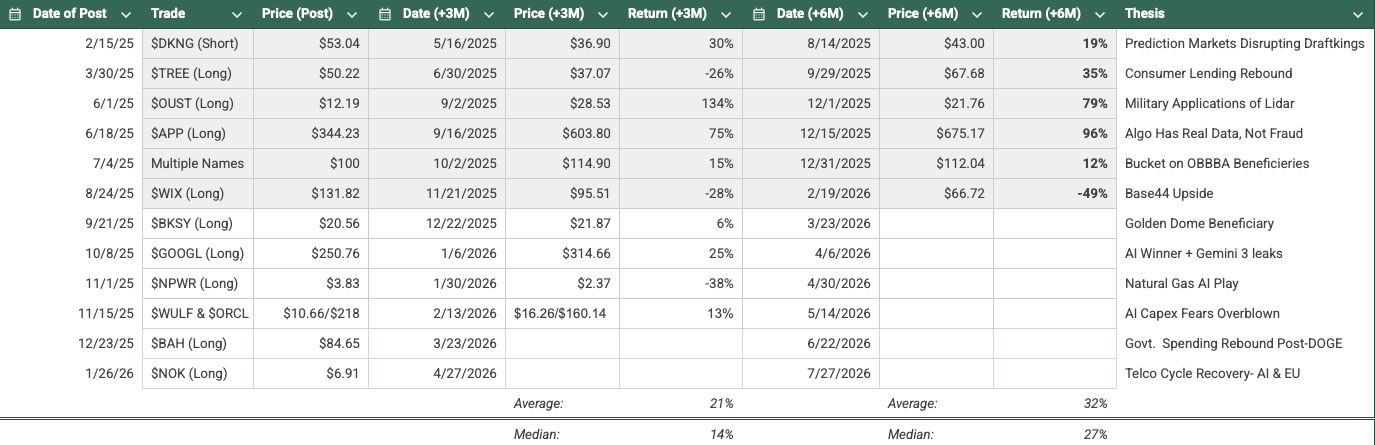
Task: Expand the Price (Post) column dropdown arrow
Action: (x=352, y=14)
